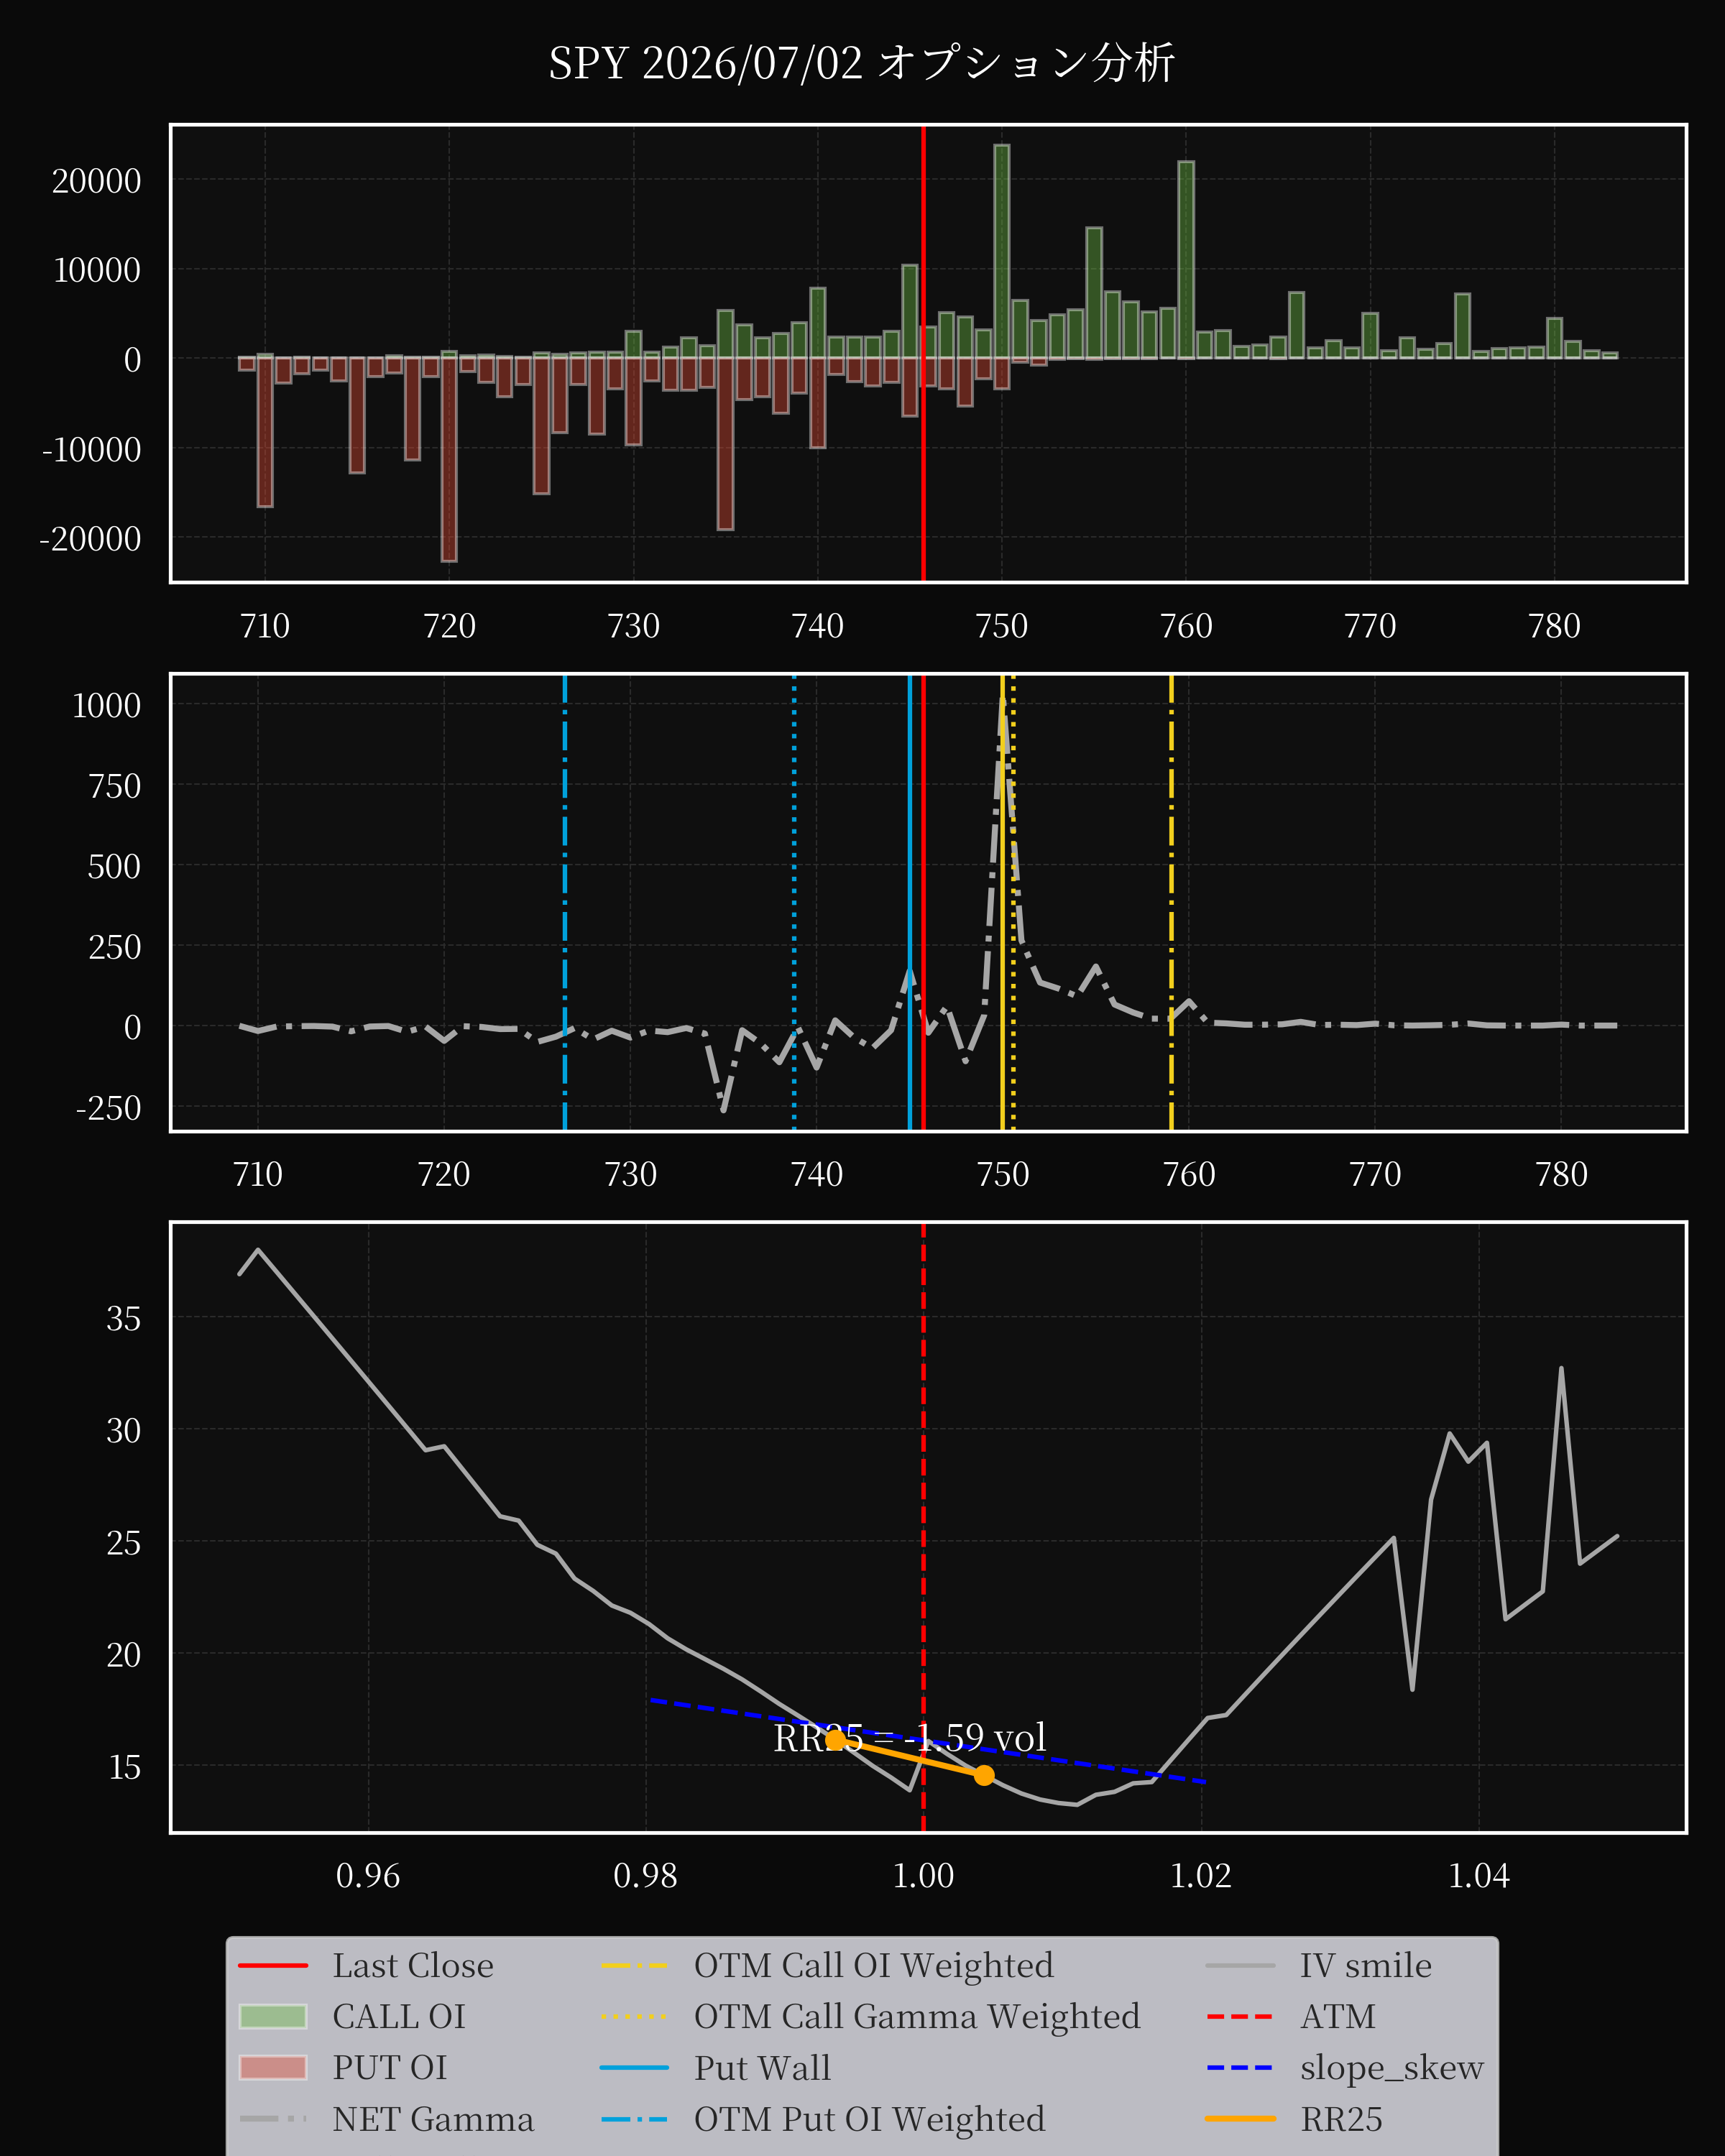Click the '-250' y-axis label in gamma chart
The height and width of the screenshot is (2156, 1725).
[x=108, y=1108]
